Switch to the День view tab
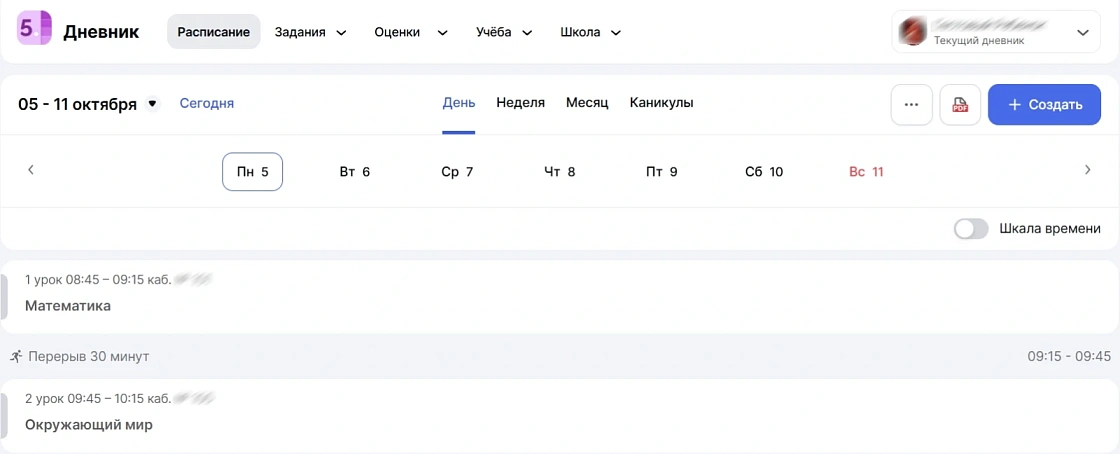The width and height of the screenshot is (1120, 454). coord(459,103)
